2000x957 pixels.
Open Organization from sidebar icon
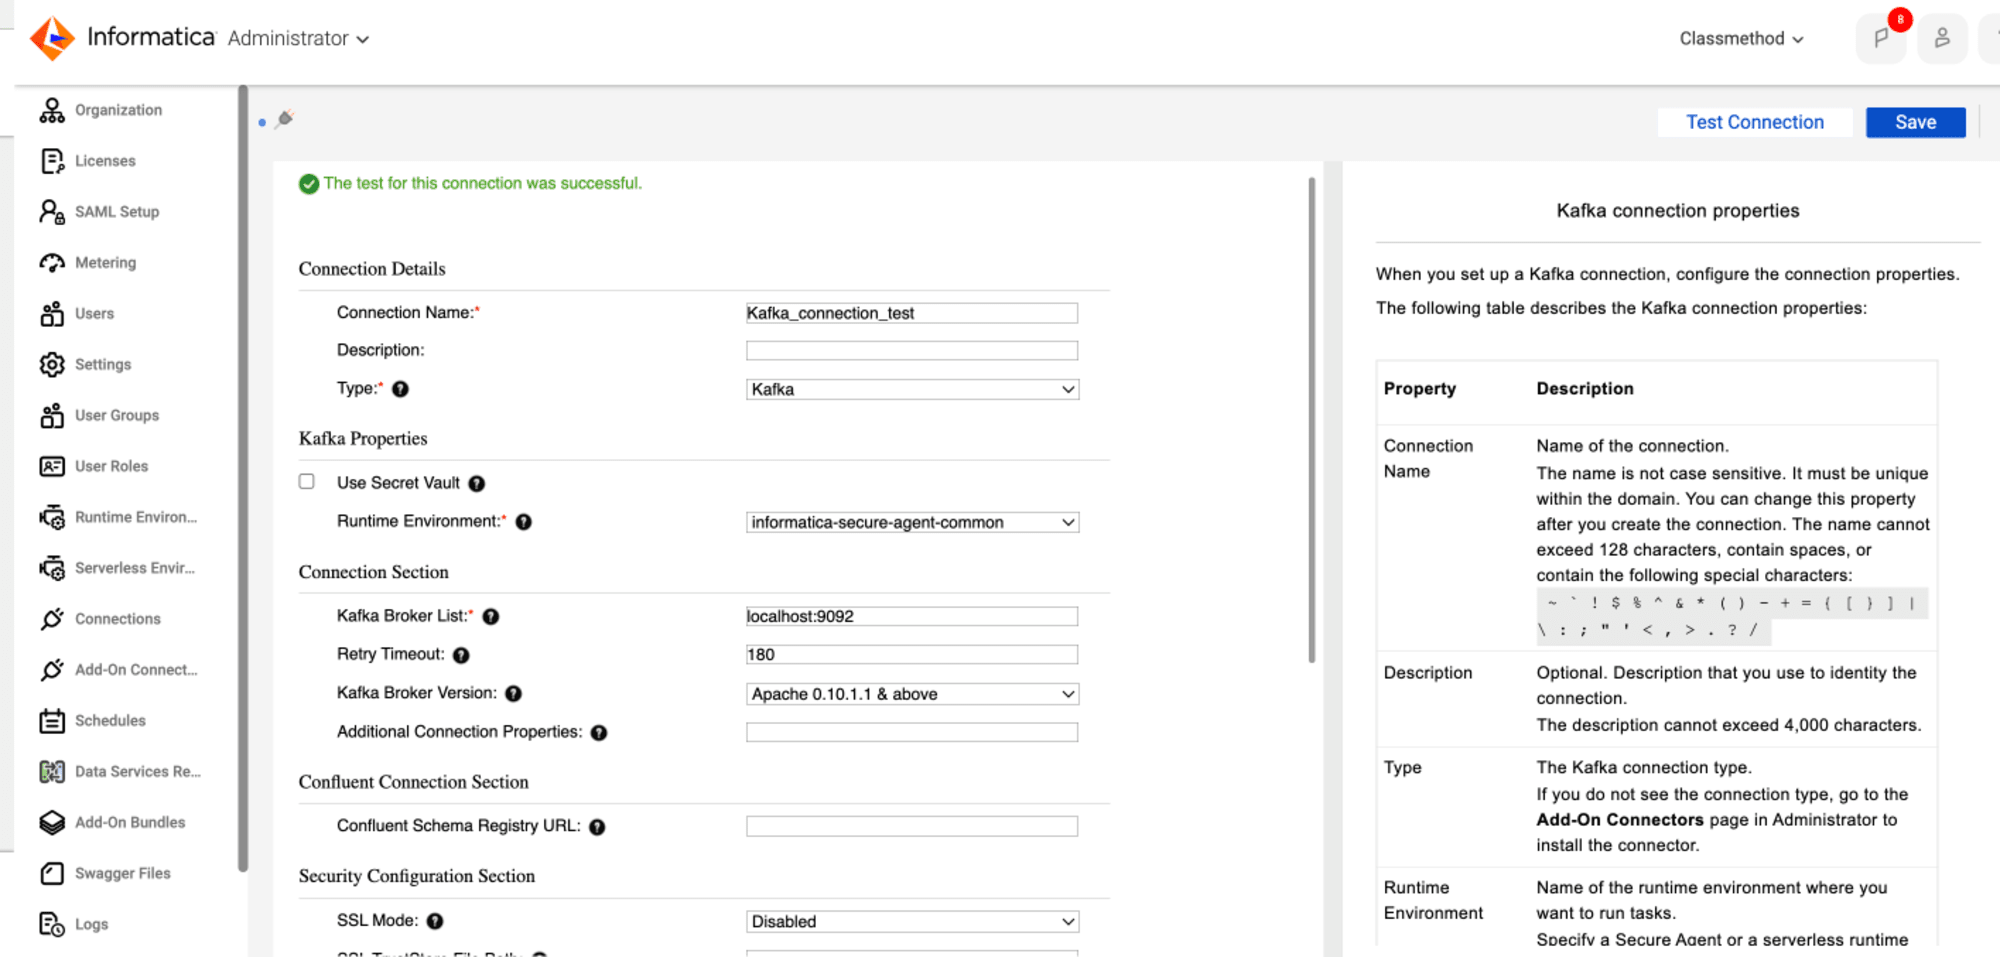click(52, 110)
